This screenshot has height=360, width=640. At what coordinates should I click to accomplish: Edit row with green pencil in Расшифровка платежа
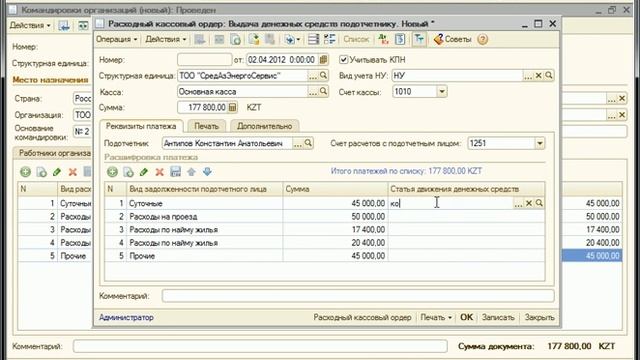click(144, 172)
